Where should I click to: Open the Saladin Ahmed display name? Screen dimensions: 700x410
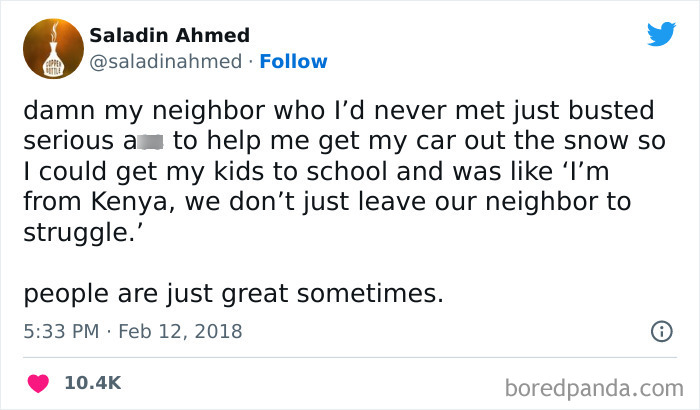169,35
